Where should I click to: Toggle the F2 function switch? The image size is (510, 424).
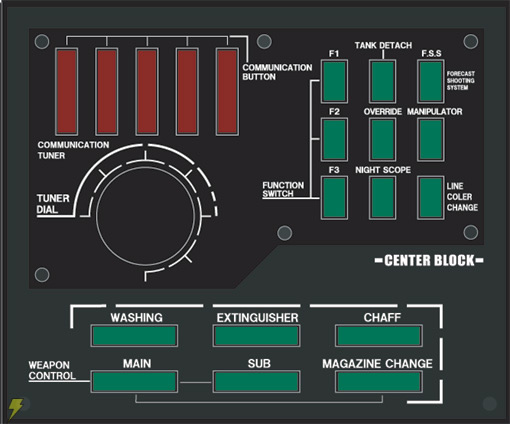(334, 139)
